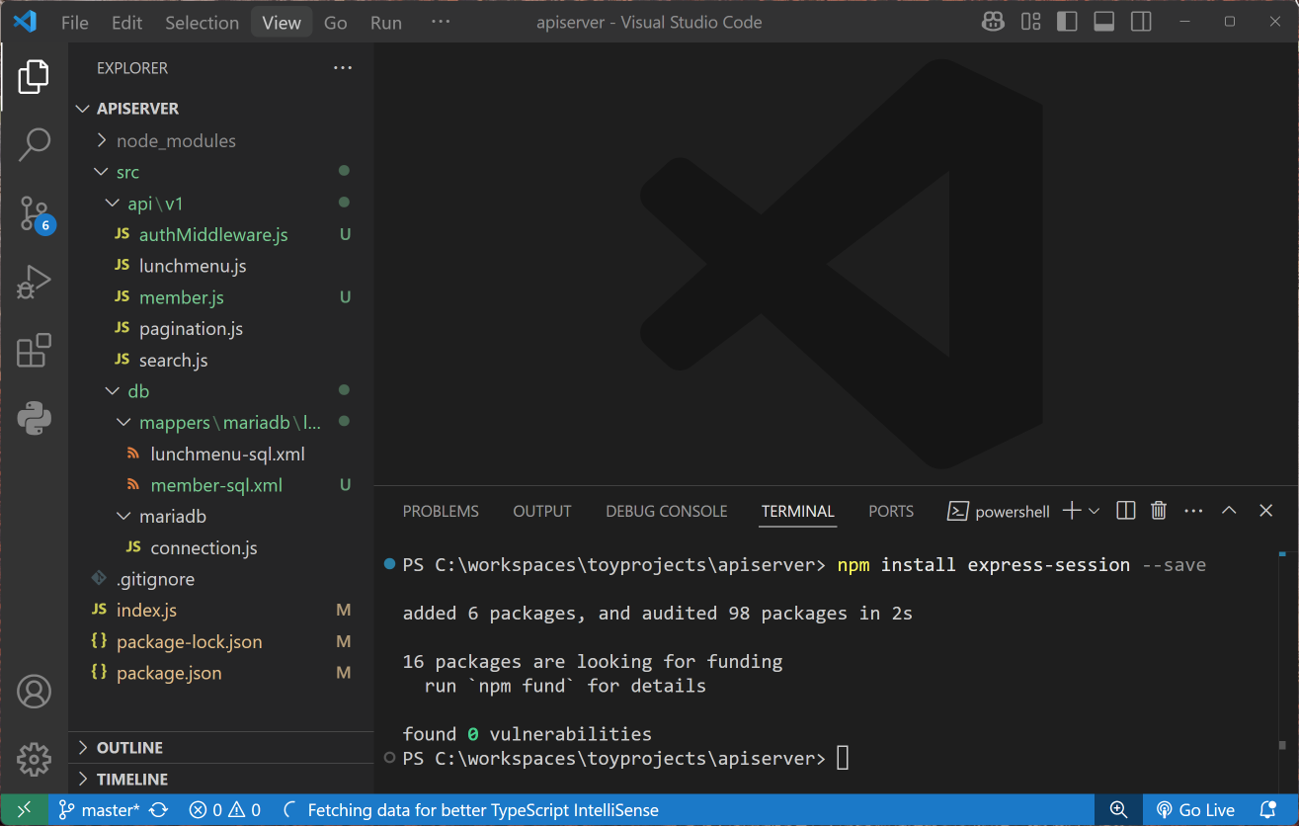Open package.json file
The image size is (1299, 826).
click(x=221, y=673)
